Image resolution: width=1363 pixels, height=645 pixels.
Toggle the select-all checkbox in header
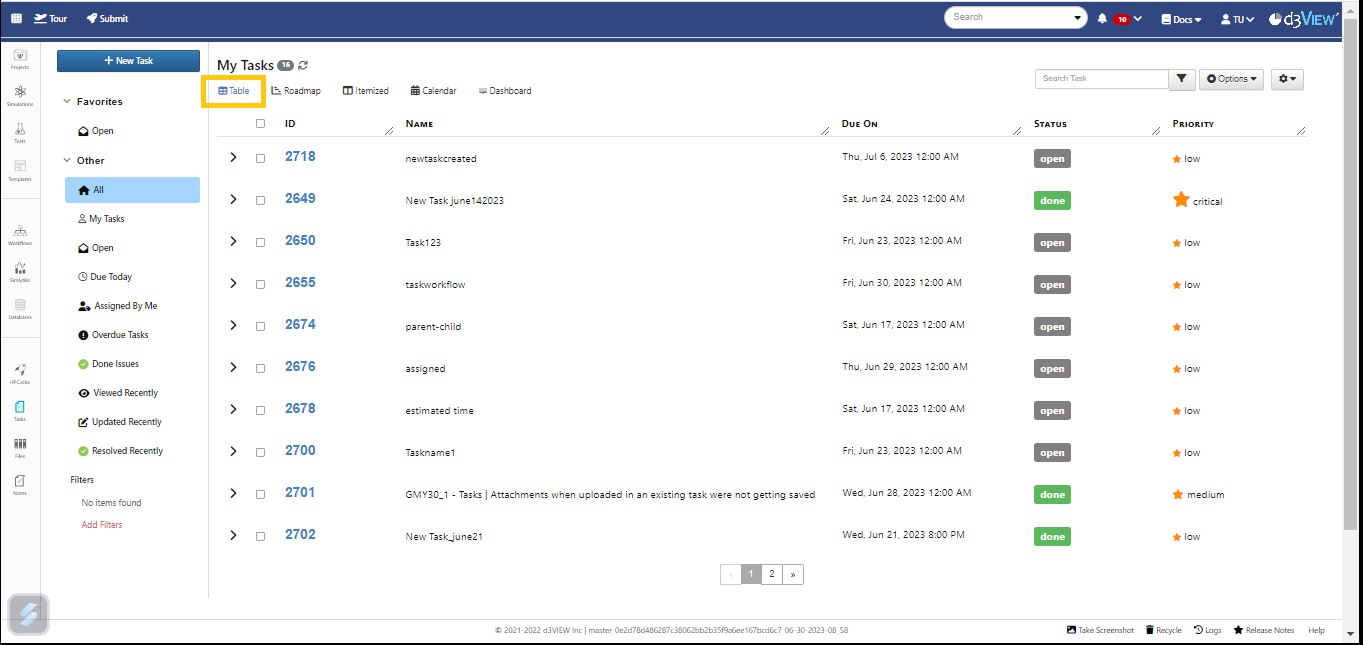pyautogui.click(x=260, y=124)
